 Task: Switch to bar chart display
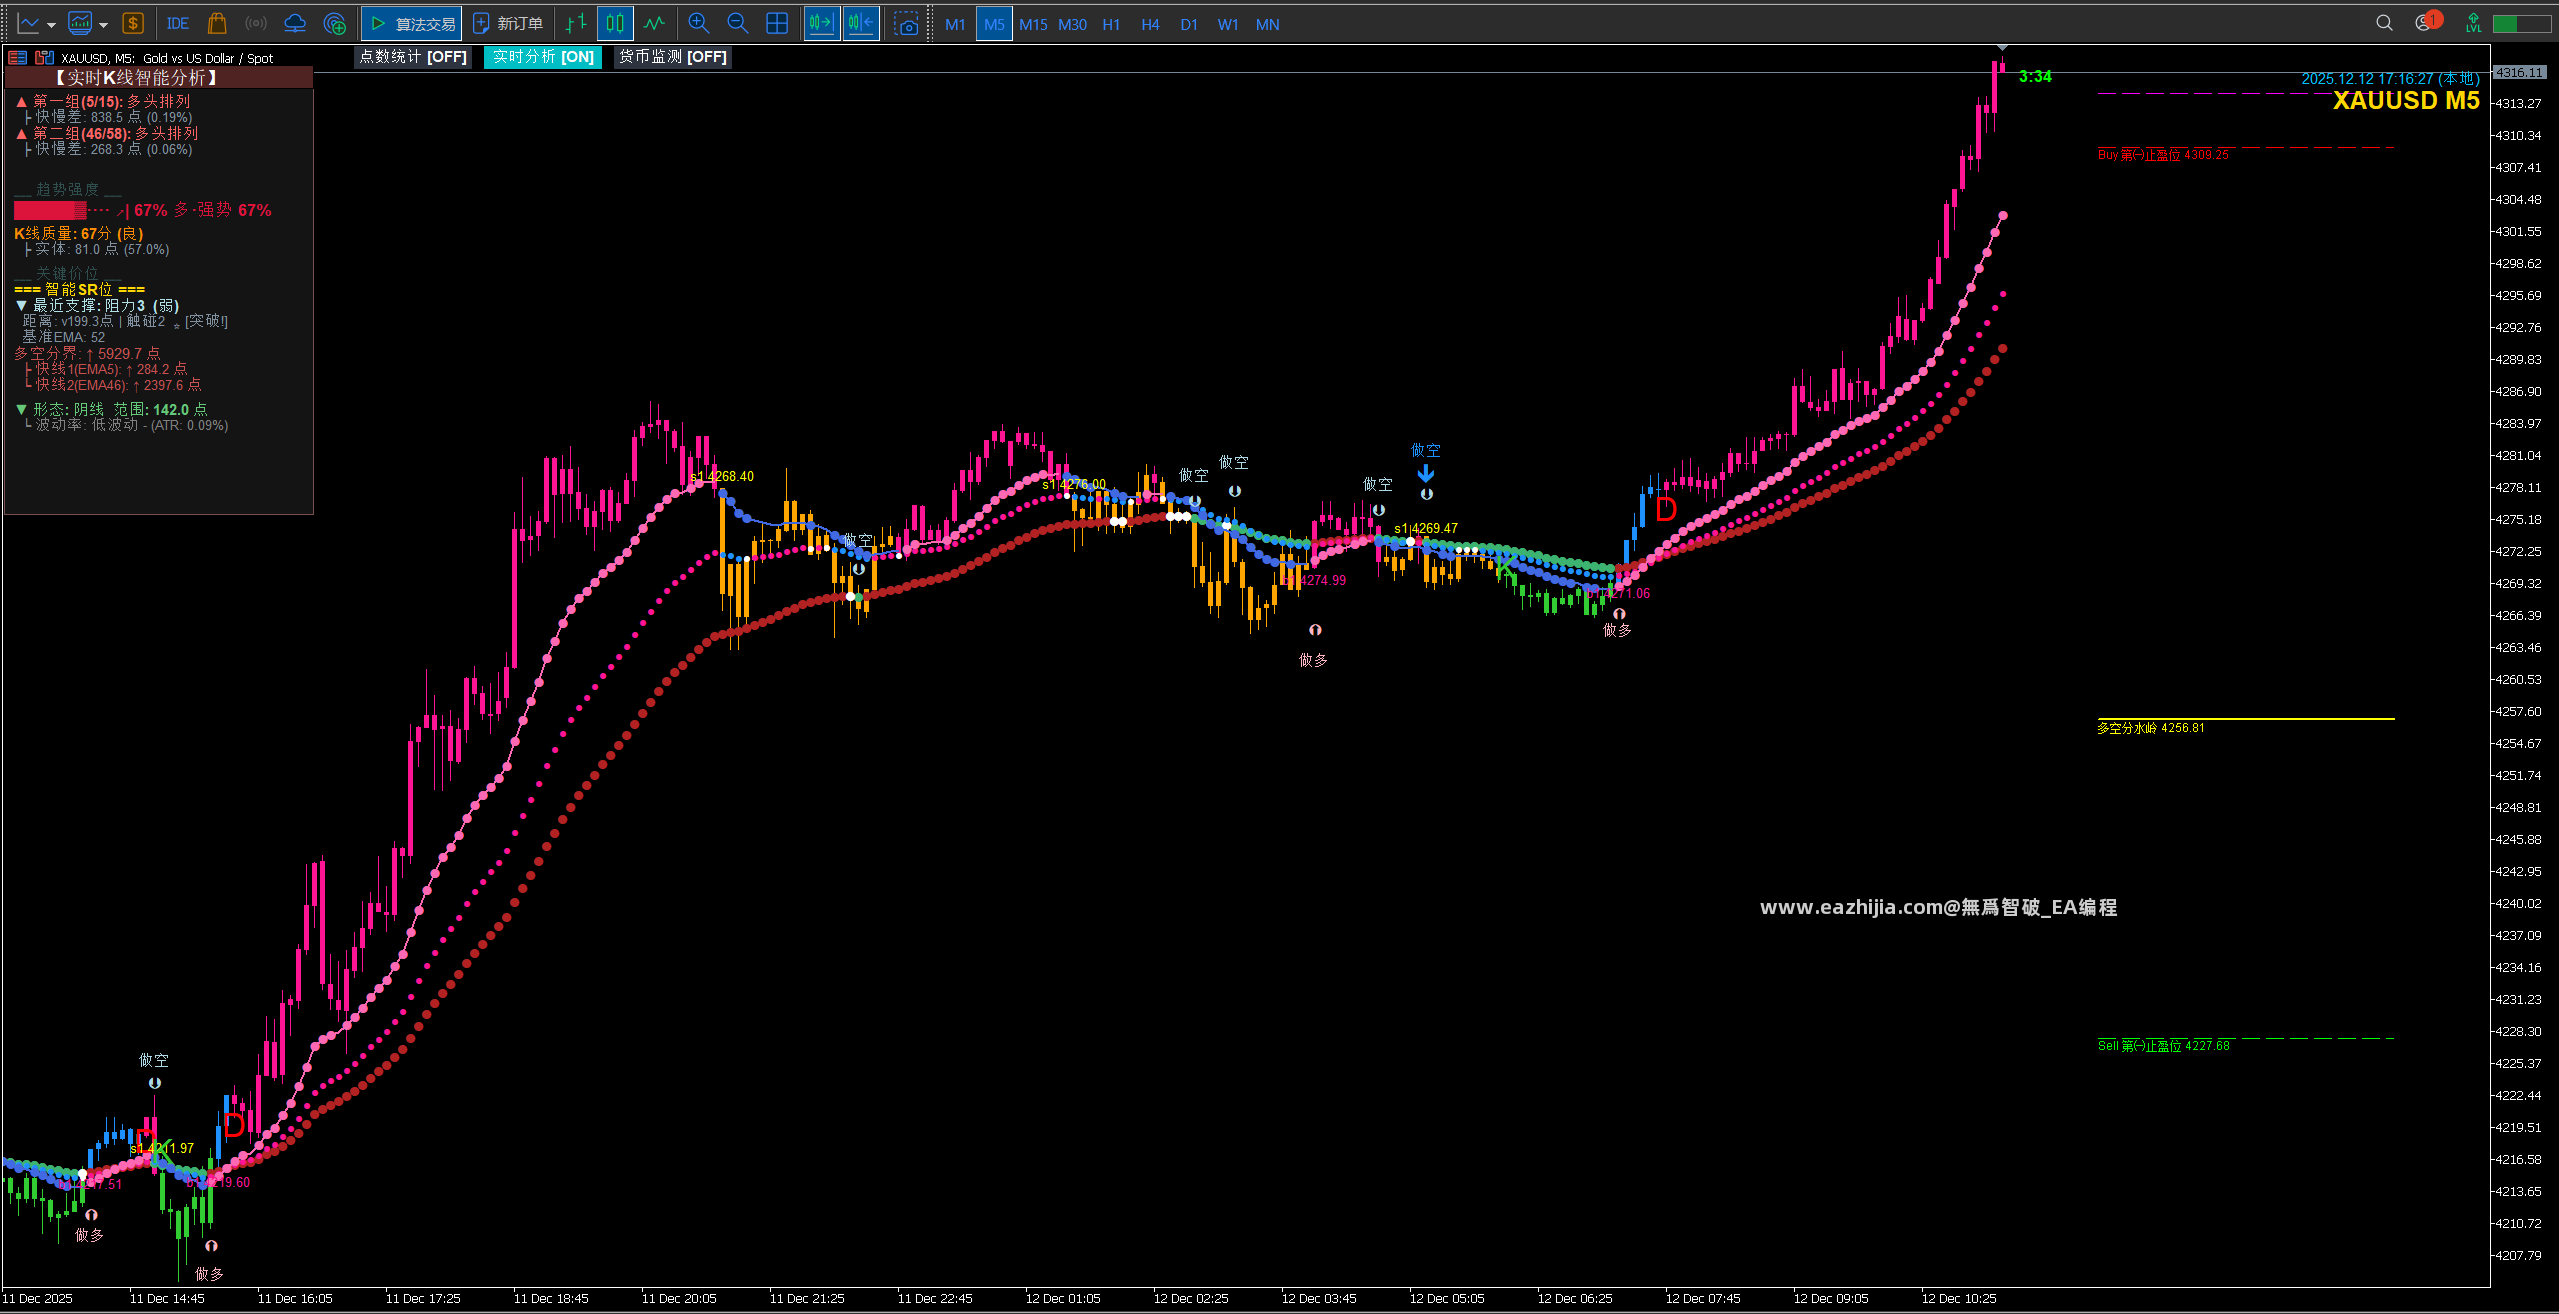(x=576, y=23)
